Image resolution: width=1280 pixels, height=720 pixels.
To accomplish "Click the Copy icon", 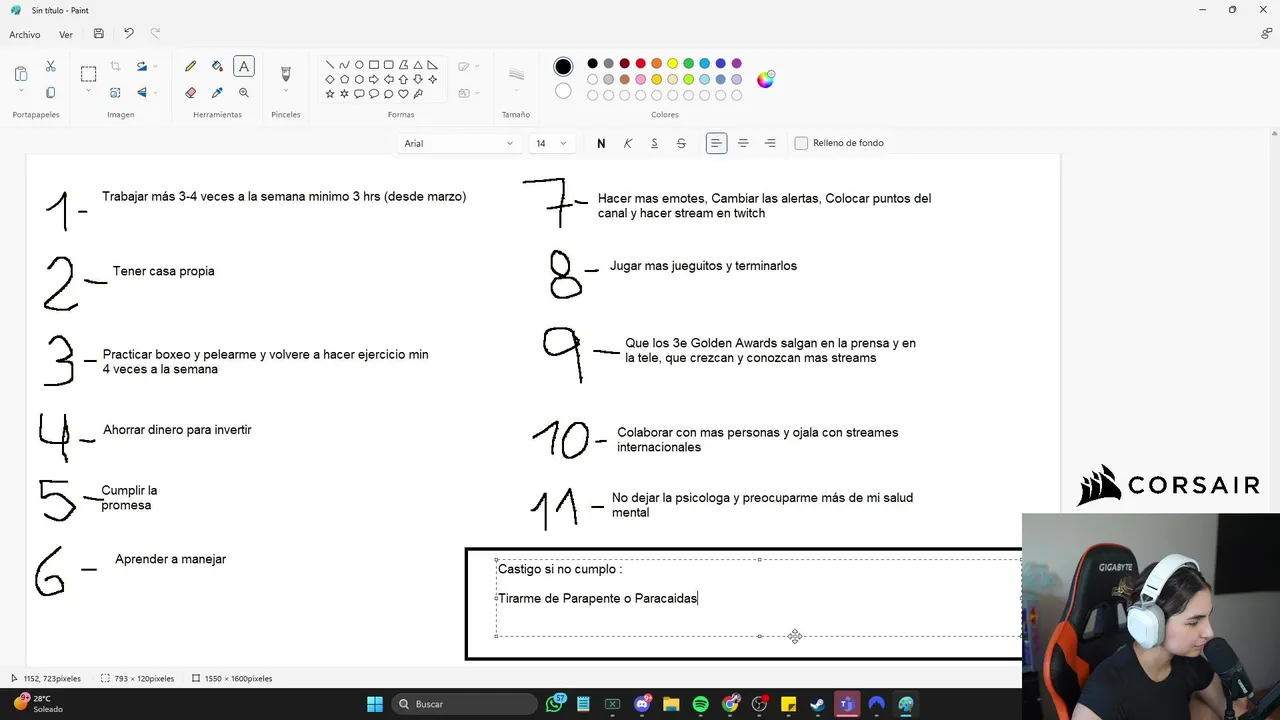I will pos(50,92).
